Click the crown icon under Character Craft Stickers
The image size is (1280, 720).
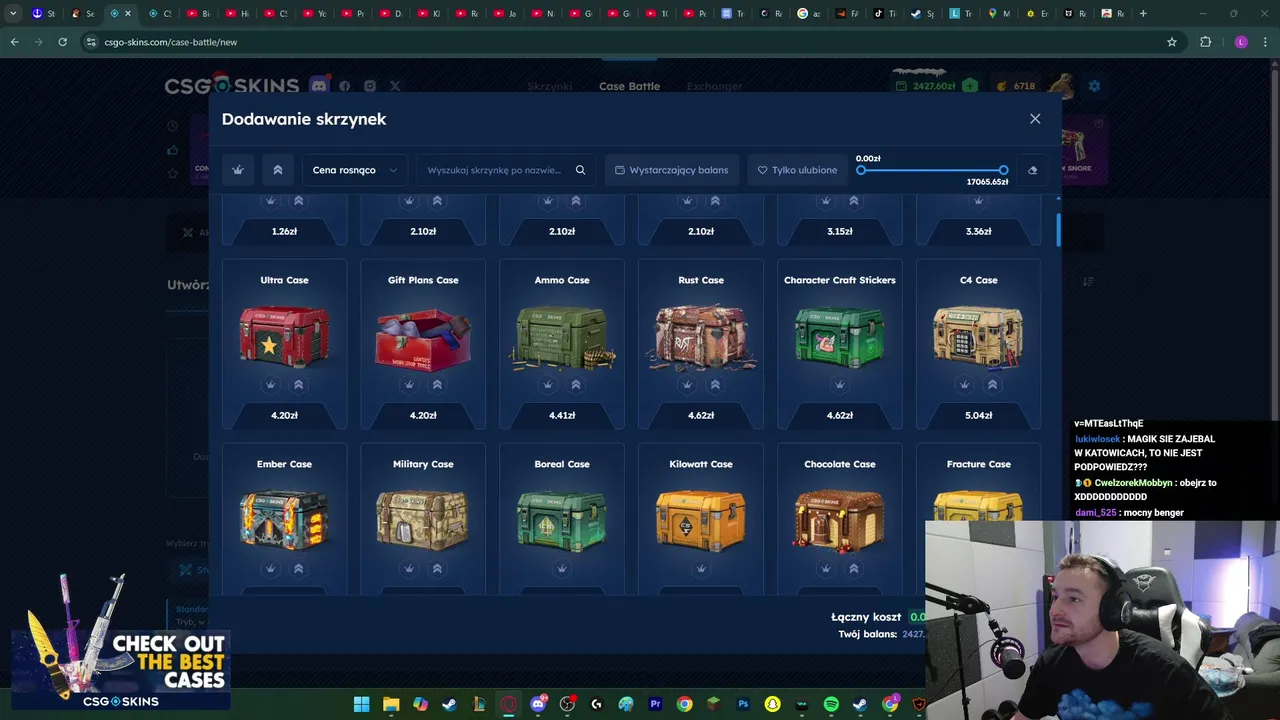[840, 385]
